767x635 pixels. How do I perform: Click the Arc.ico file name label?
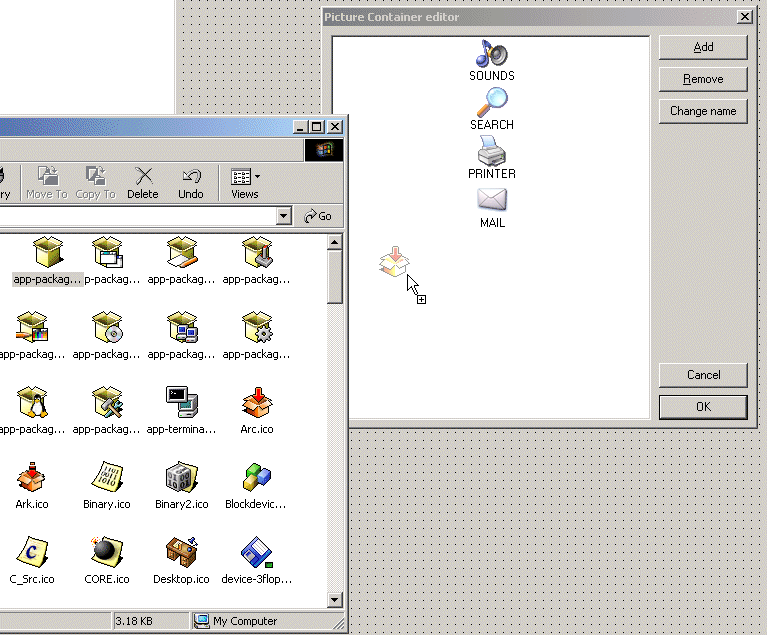[257, 429]
